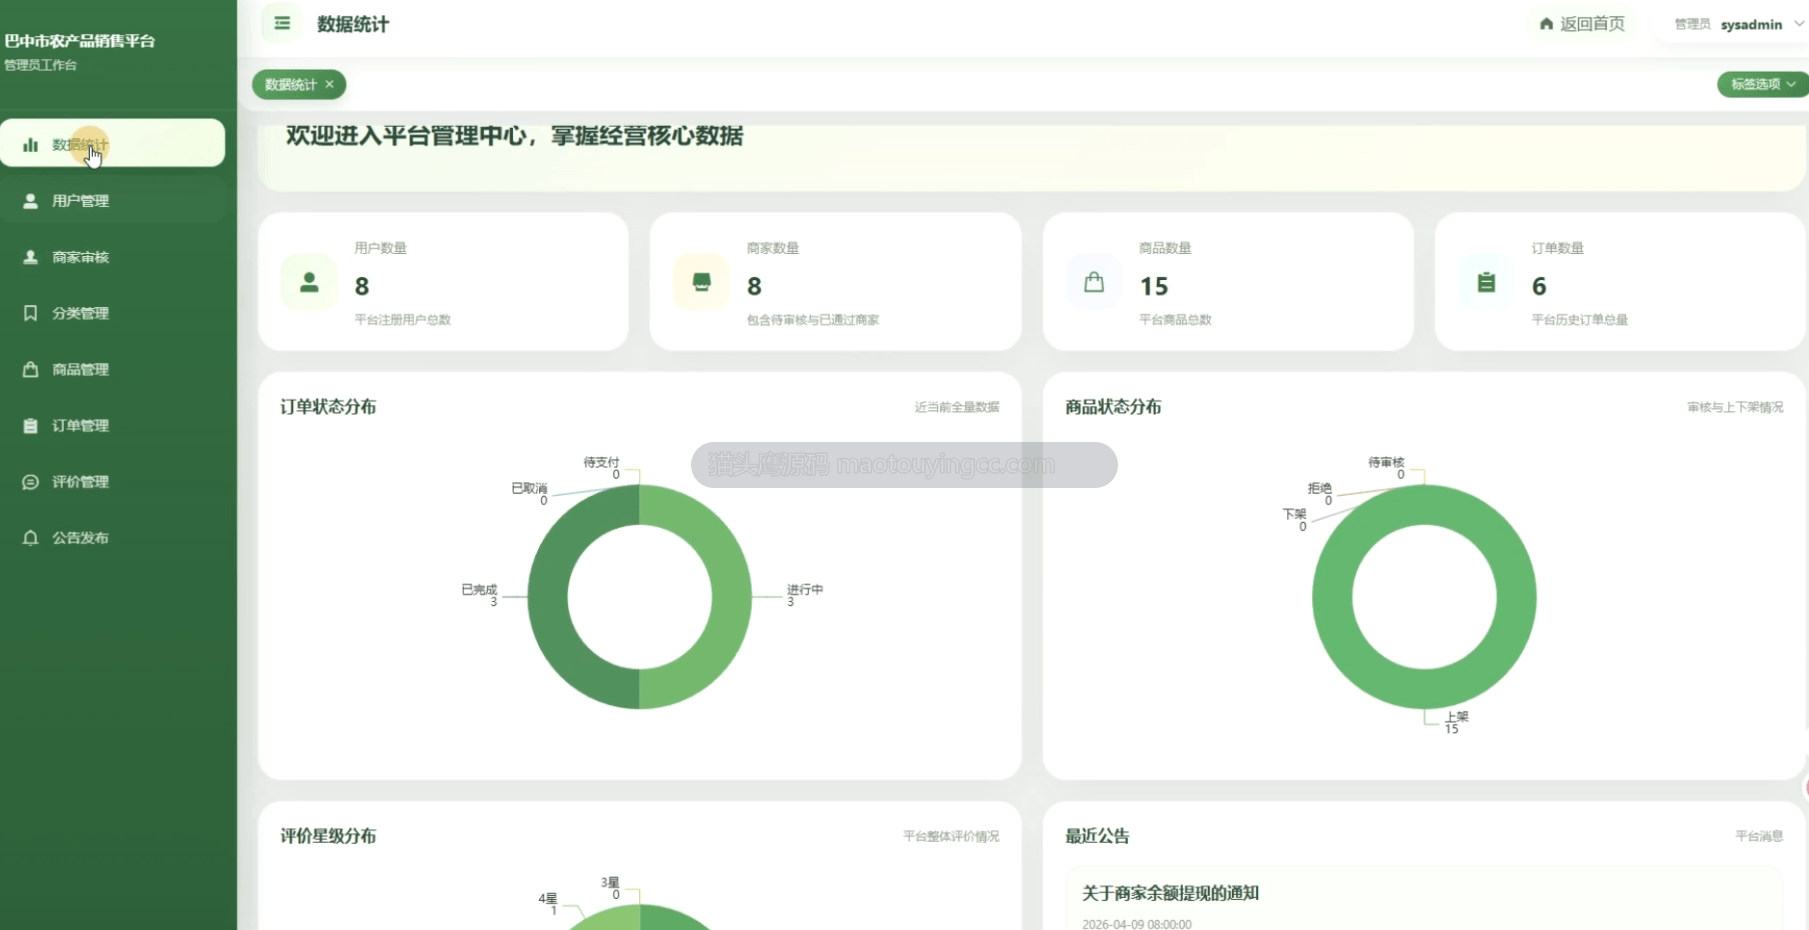Click the 订单状态分布 chart title

point(328,407)
